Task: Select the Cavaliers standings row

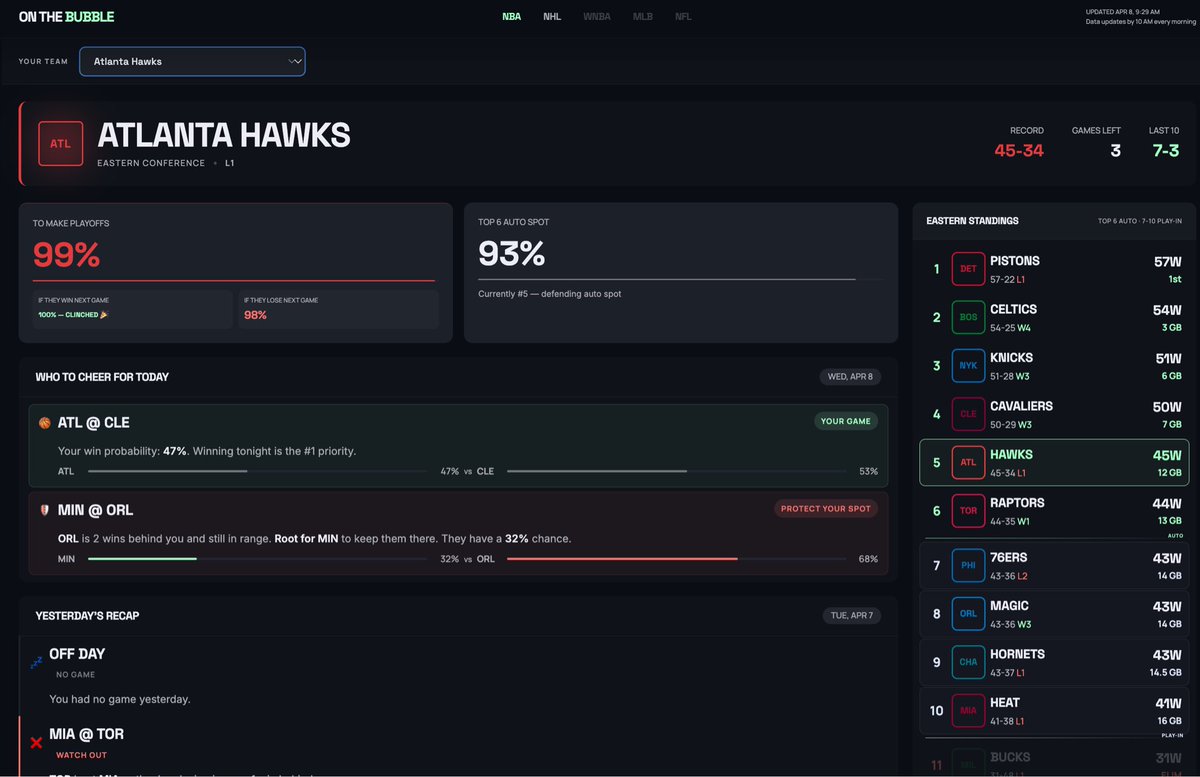Action: (x=1054, y=414)
